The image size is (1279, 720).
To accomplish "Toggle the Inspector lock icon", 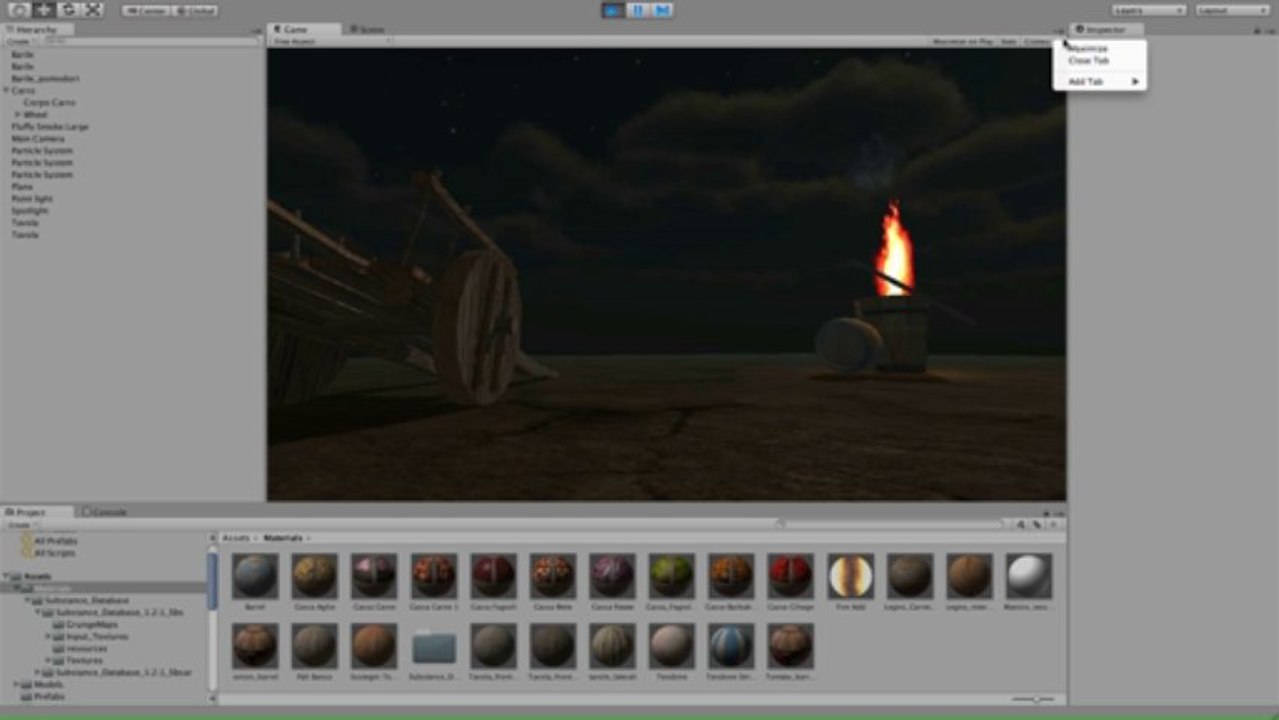I will point(1256,31).
